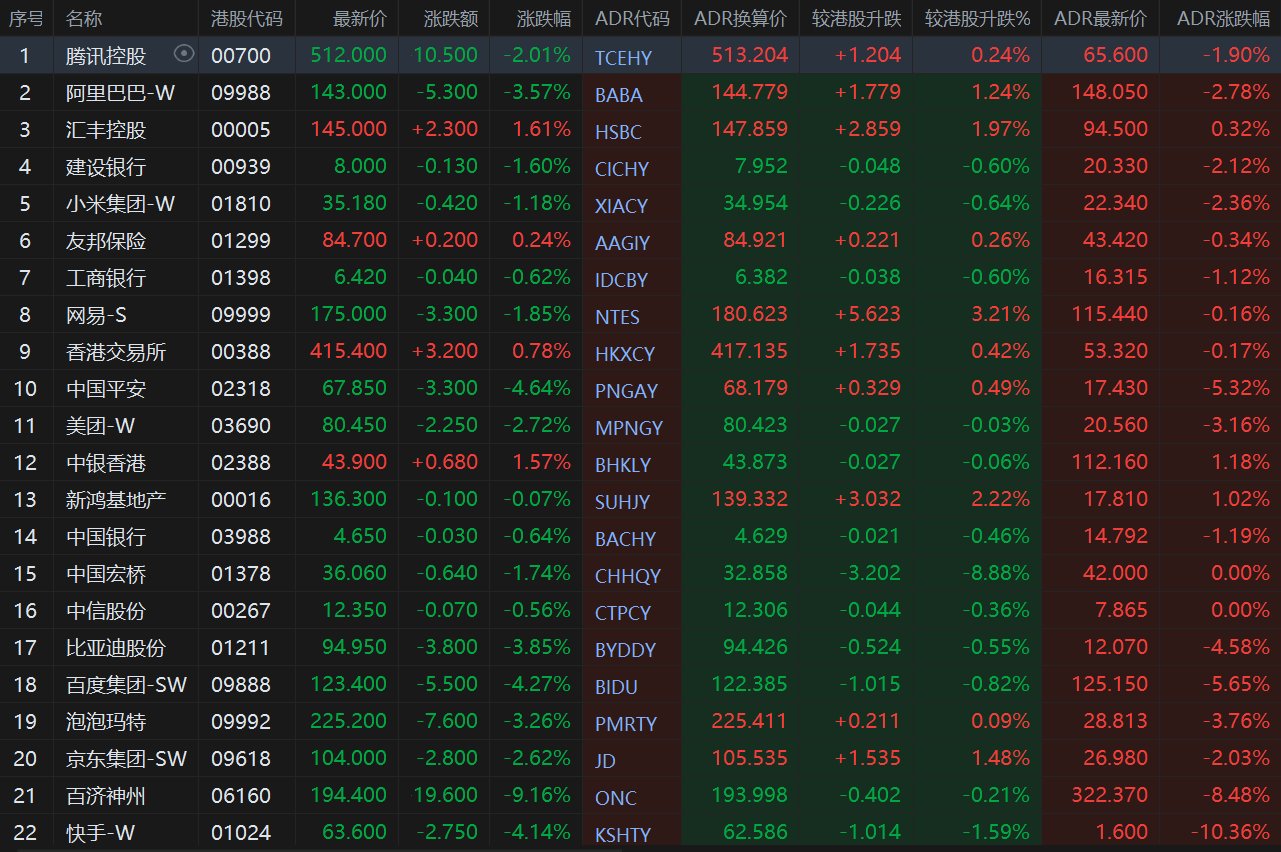1281x852 pixels.
Task: Click HK stock code 00700
Action: coord(241,56)
